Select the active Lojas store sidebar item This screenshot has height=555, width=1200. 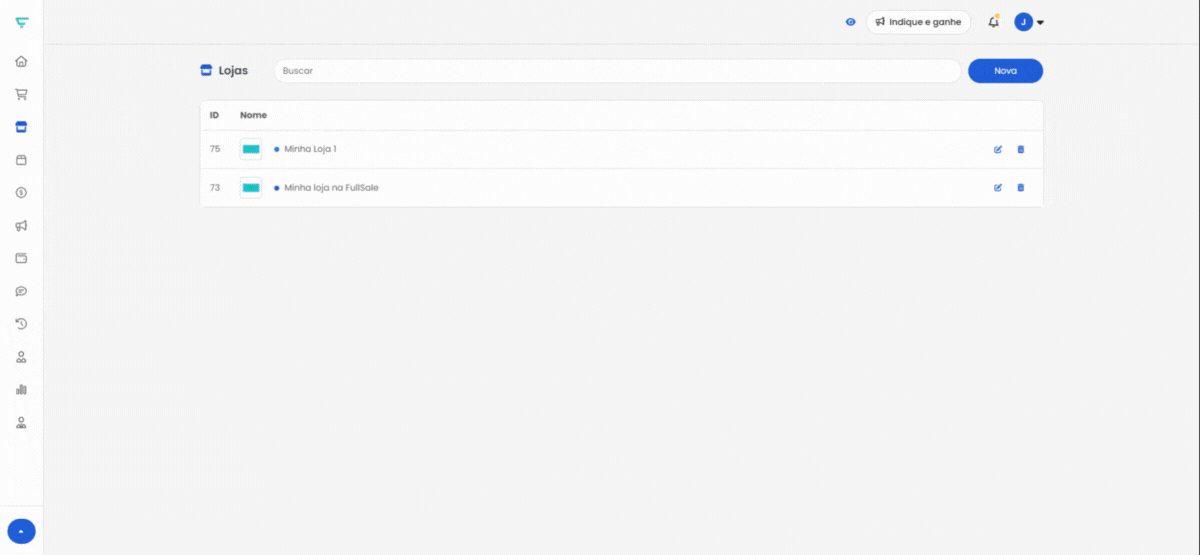click(21, 127)
